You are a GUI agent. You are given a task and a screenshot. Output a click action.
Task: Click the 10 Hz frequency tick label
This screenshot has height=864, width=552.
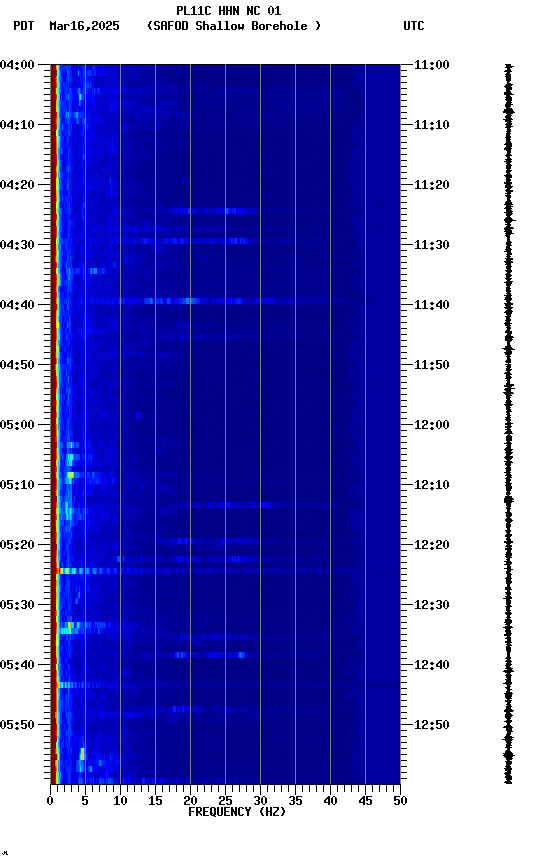(120, 801)
